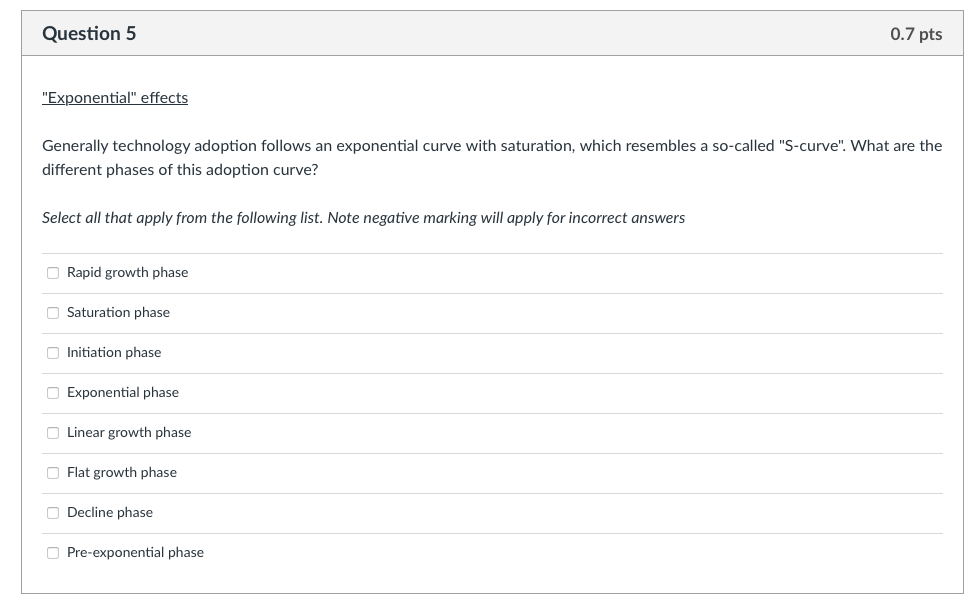Screen dimensions: 969x607
Task: Check the "Flat growth phase" checkbox
Action: point(52,473)
